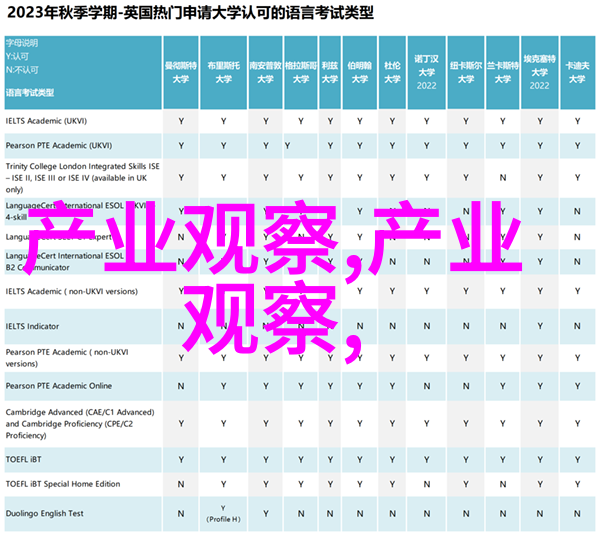This screenshot has width=600, height=536.
Task: Click TOEFL iBT row Y under 布里斯托大学
Action: tap(223, 460)
